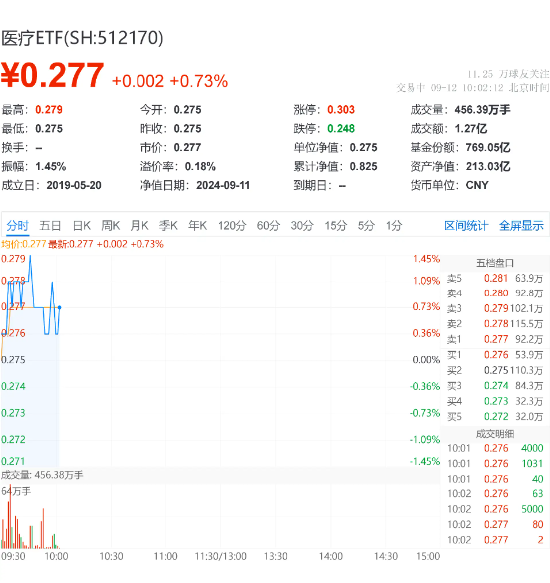The height and width of the screenshot is (583, 550).
Task: Click the 净值日期 2024-09-11
Action: 223,185
